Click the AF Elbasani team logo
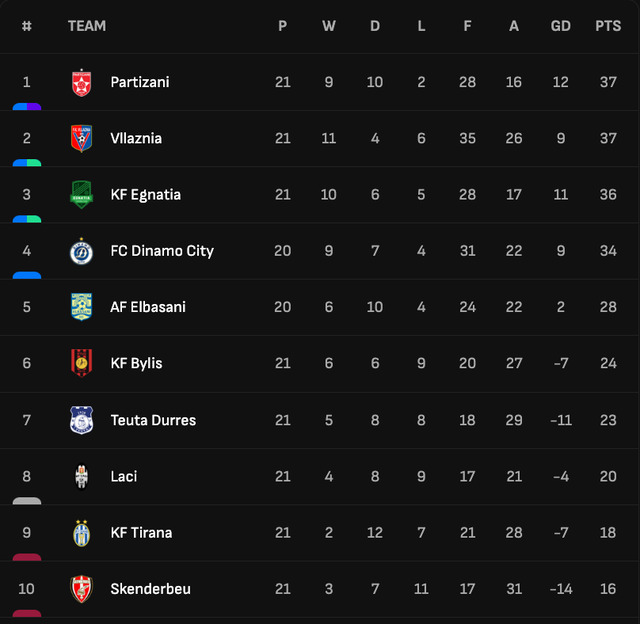 [81, 307]
